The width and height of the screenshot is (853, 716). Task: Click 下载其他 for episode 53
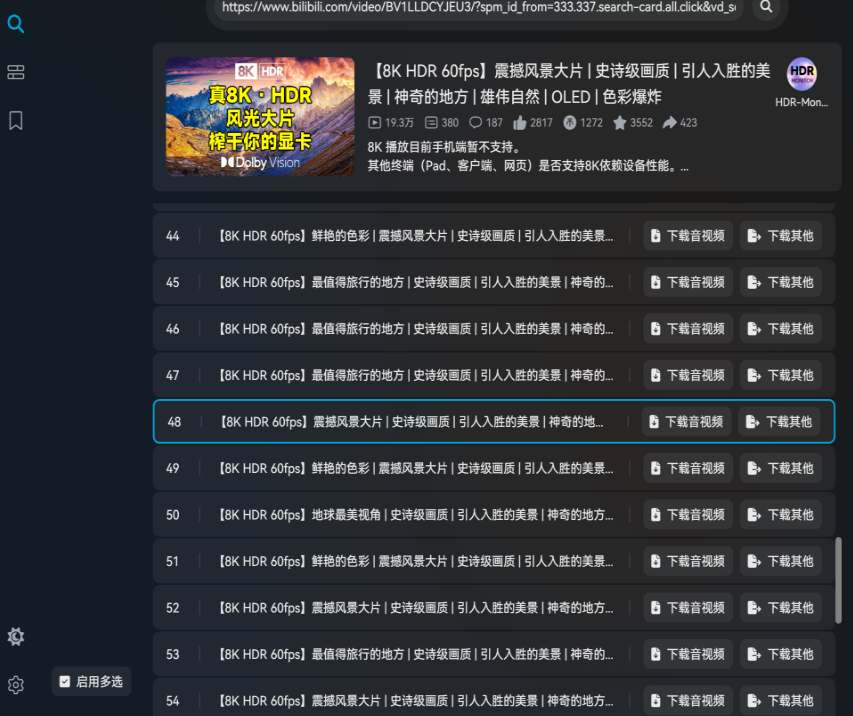(780, 654)
